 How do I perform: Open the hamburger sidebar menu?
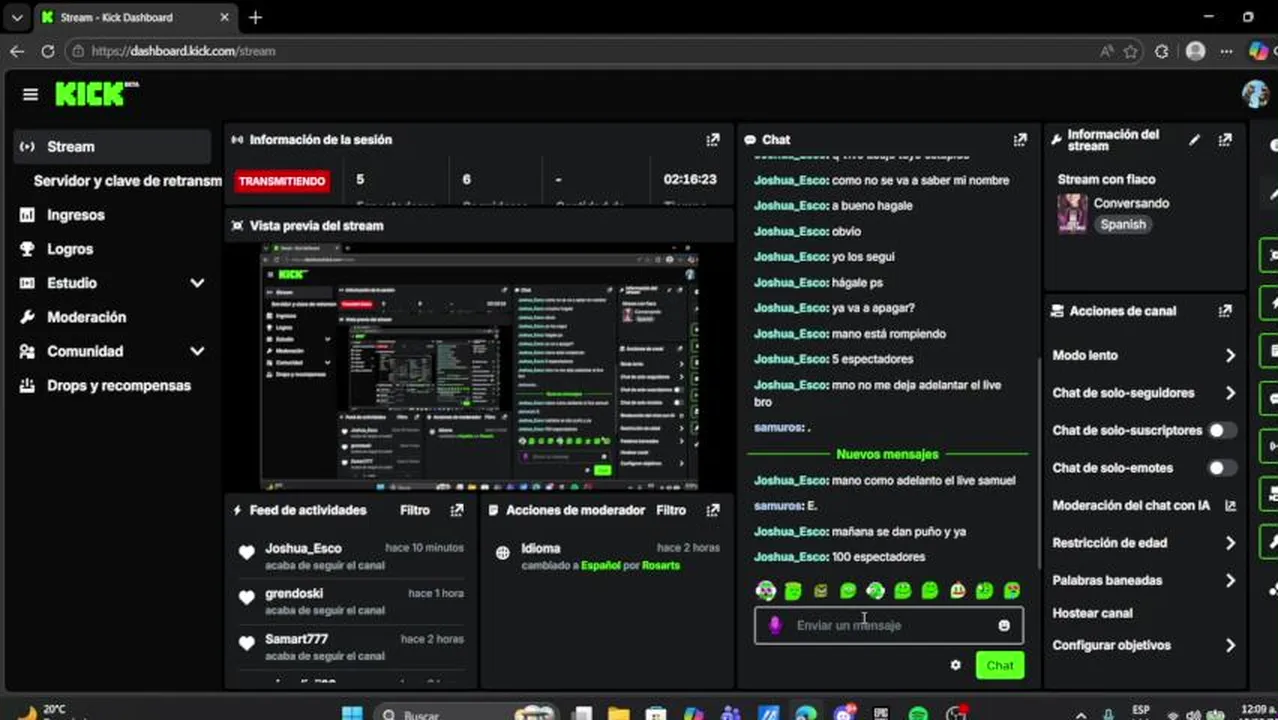[x=30, y=94]
